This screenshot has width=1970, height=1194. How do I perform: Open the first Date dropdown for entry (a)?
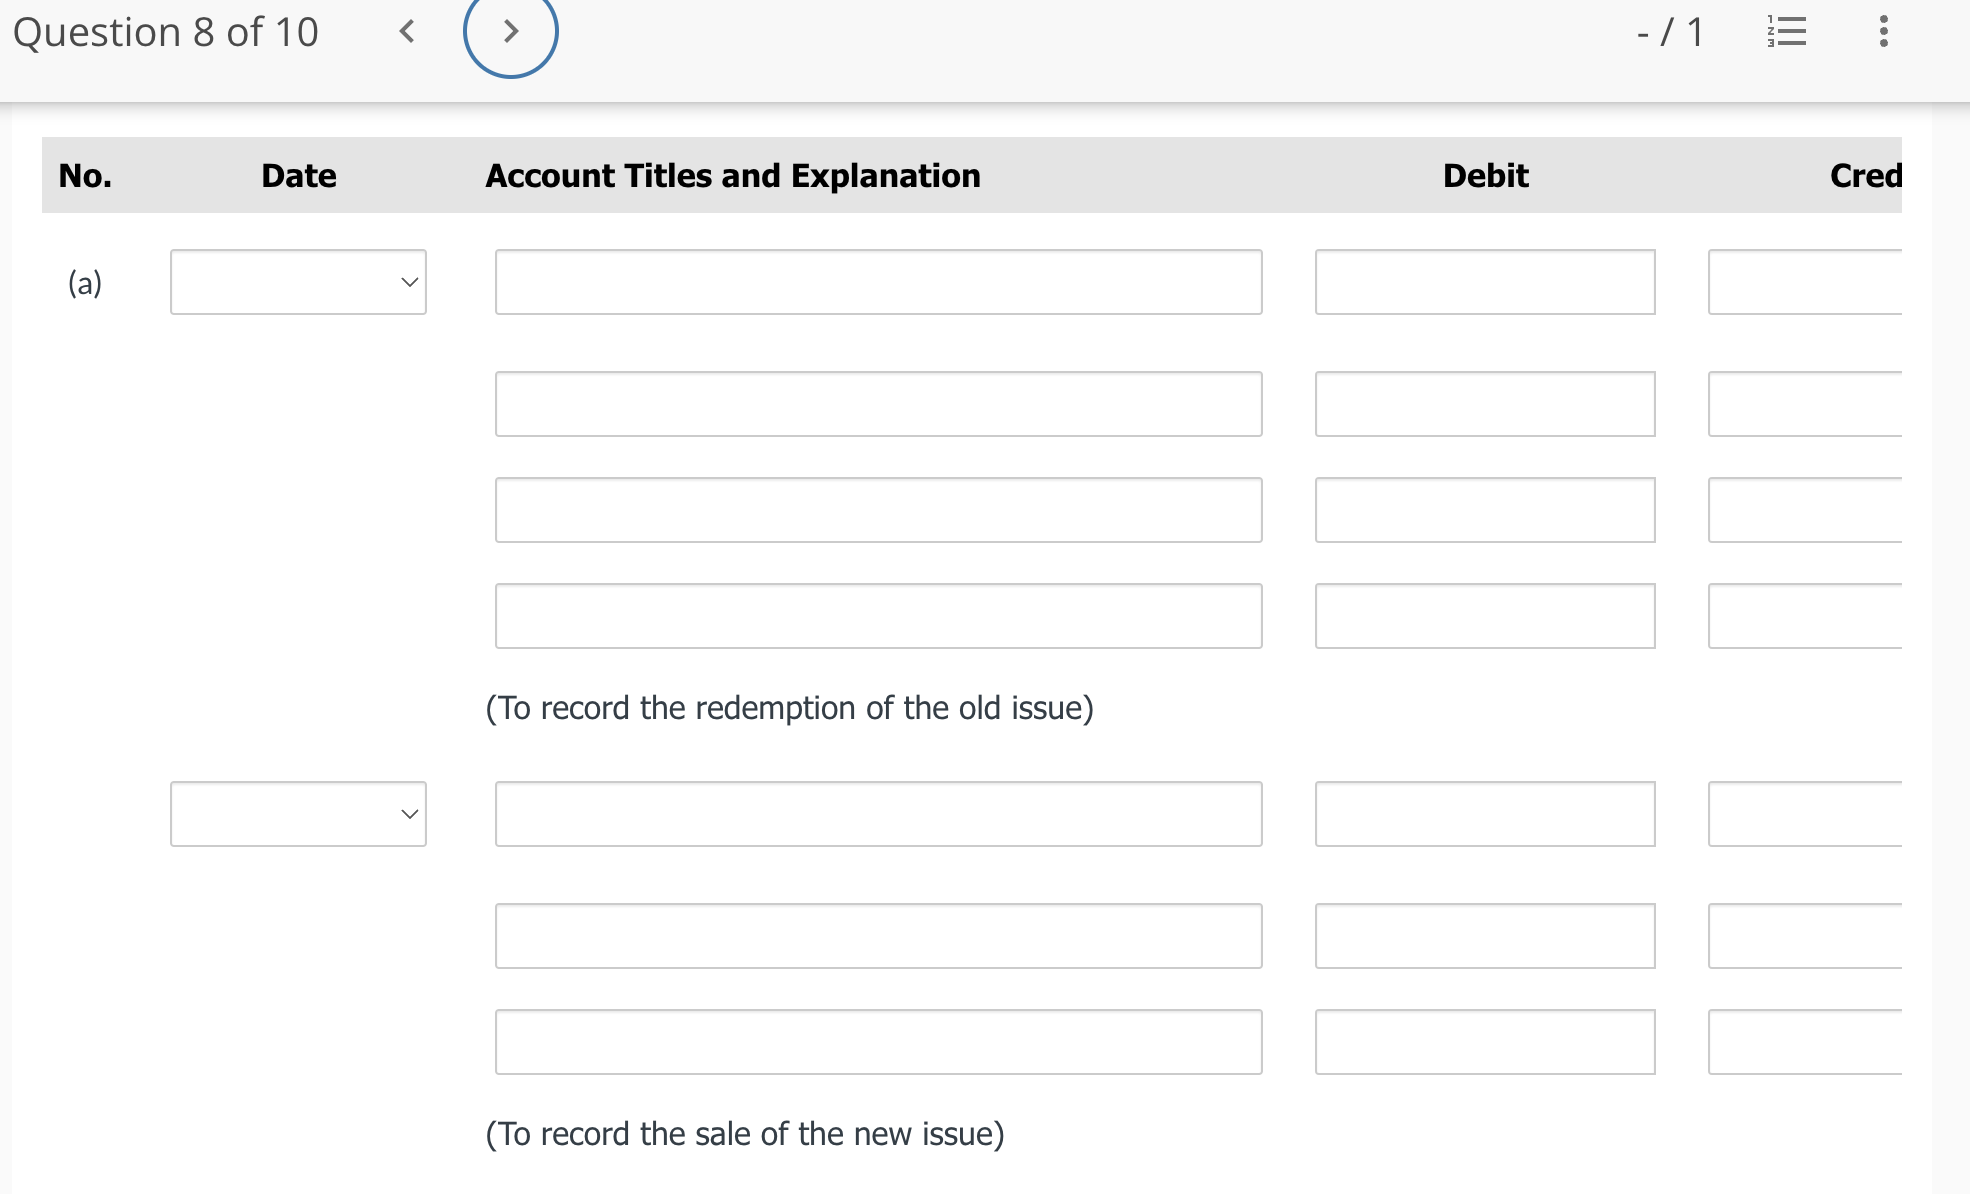pos(297,282)
